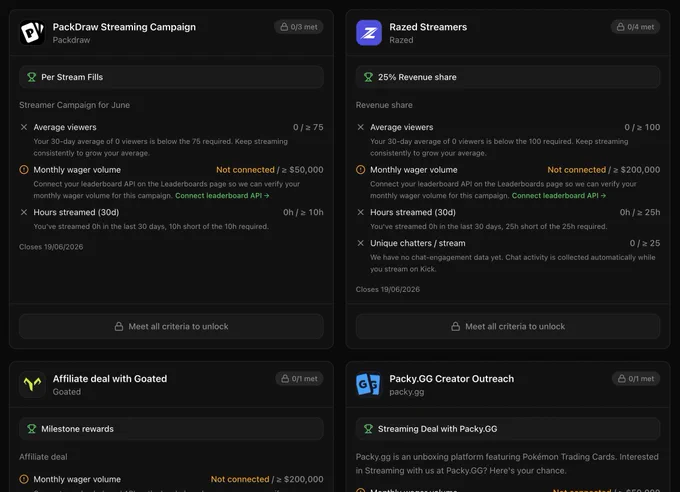Image resolution: width=680 pixels, height=492 pixels.
Task: Click the PackDraw logo icon
Action: (x=32, y=33)
